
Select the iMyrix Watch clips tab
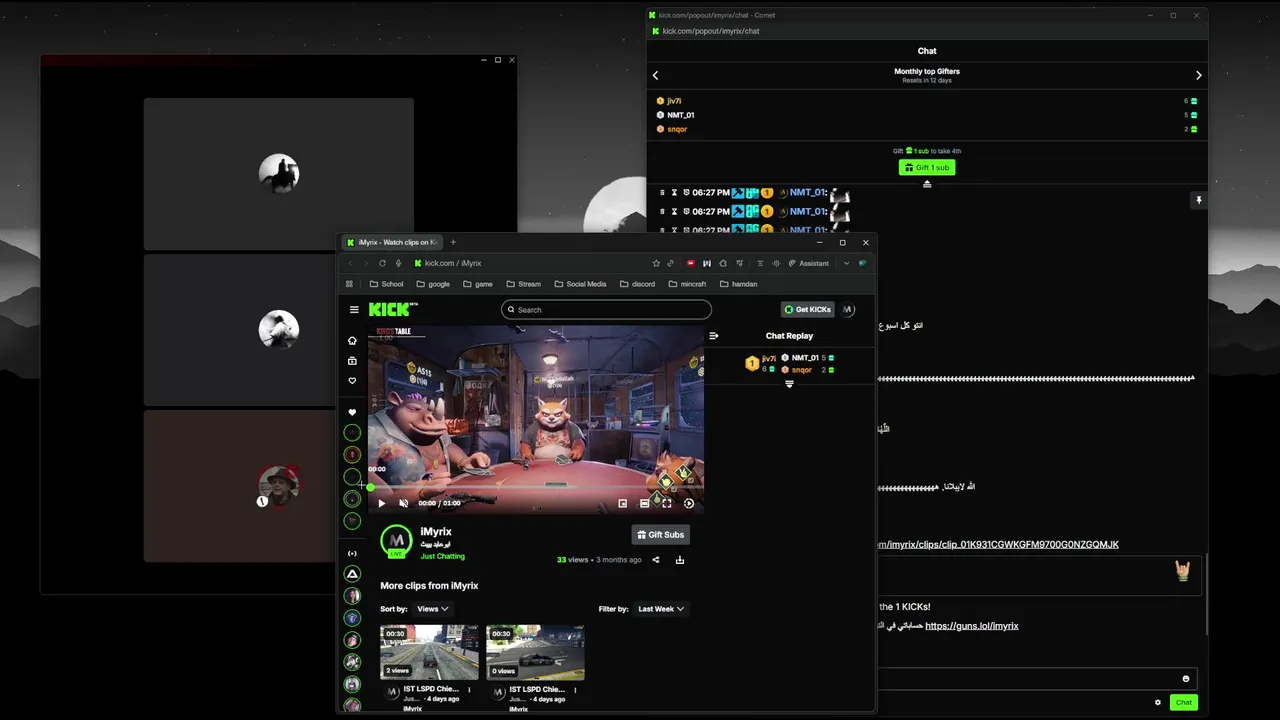392,242
